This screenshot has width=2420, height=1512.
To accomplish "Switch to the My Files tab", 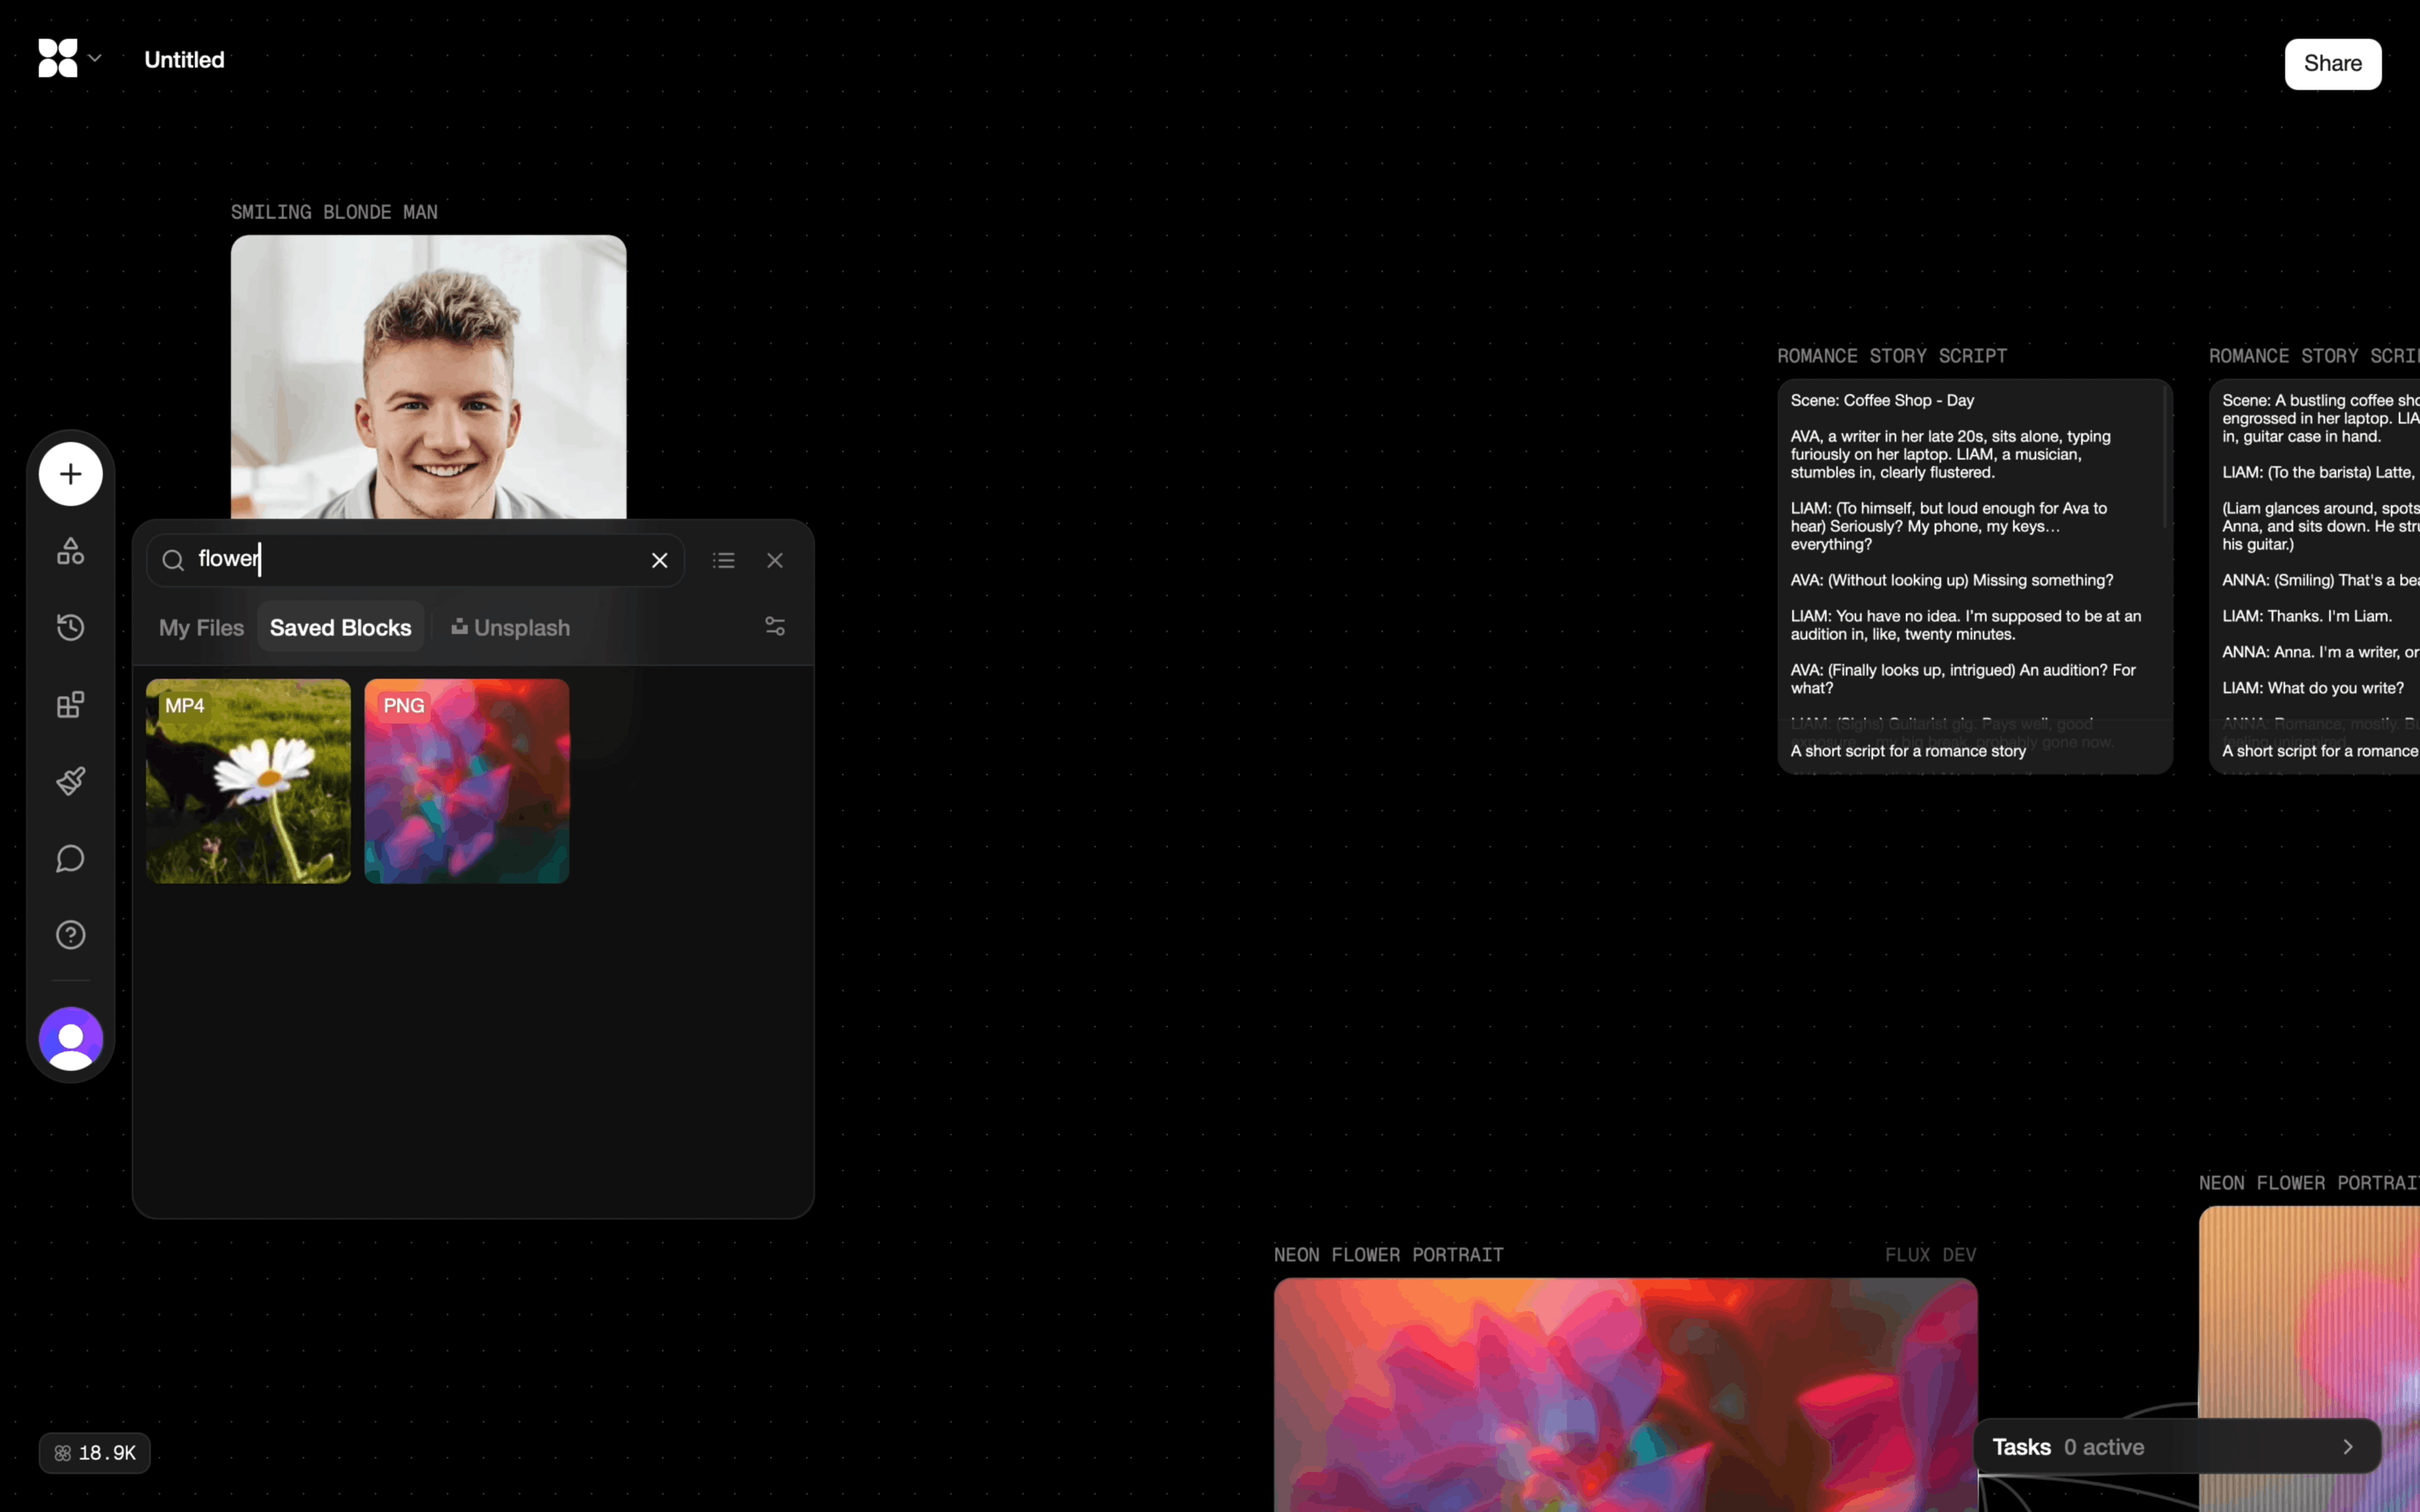I will (x=201, y=628).
